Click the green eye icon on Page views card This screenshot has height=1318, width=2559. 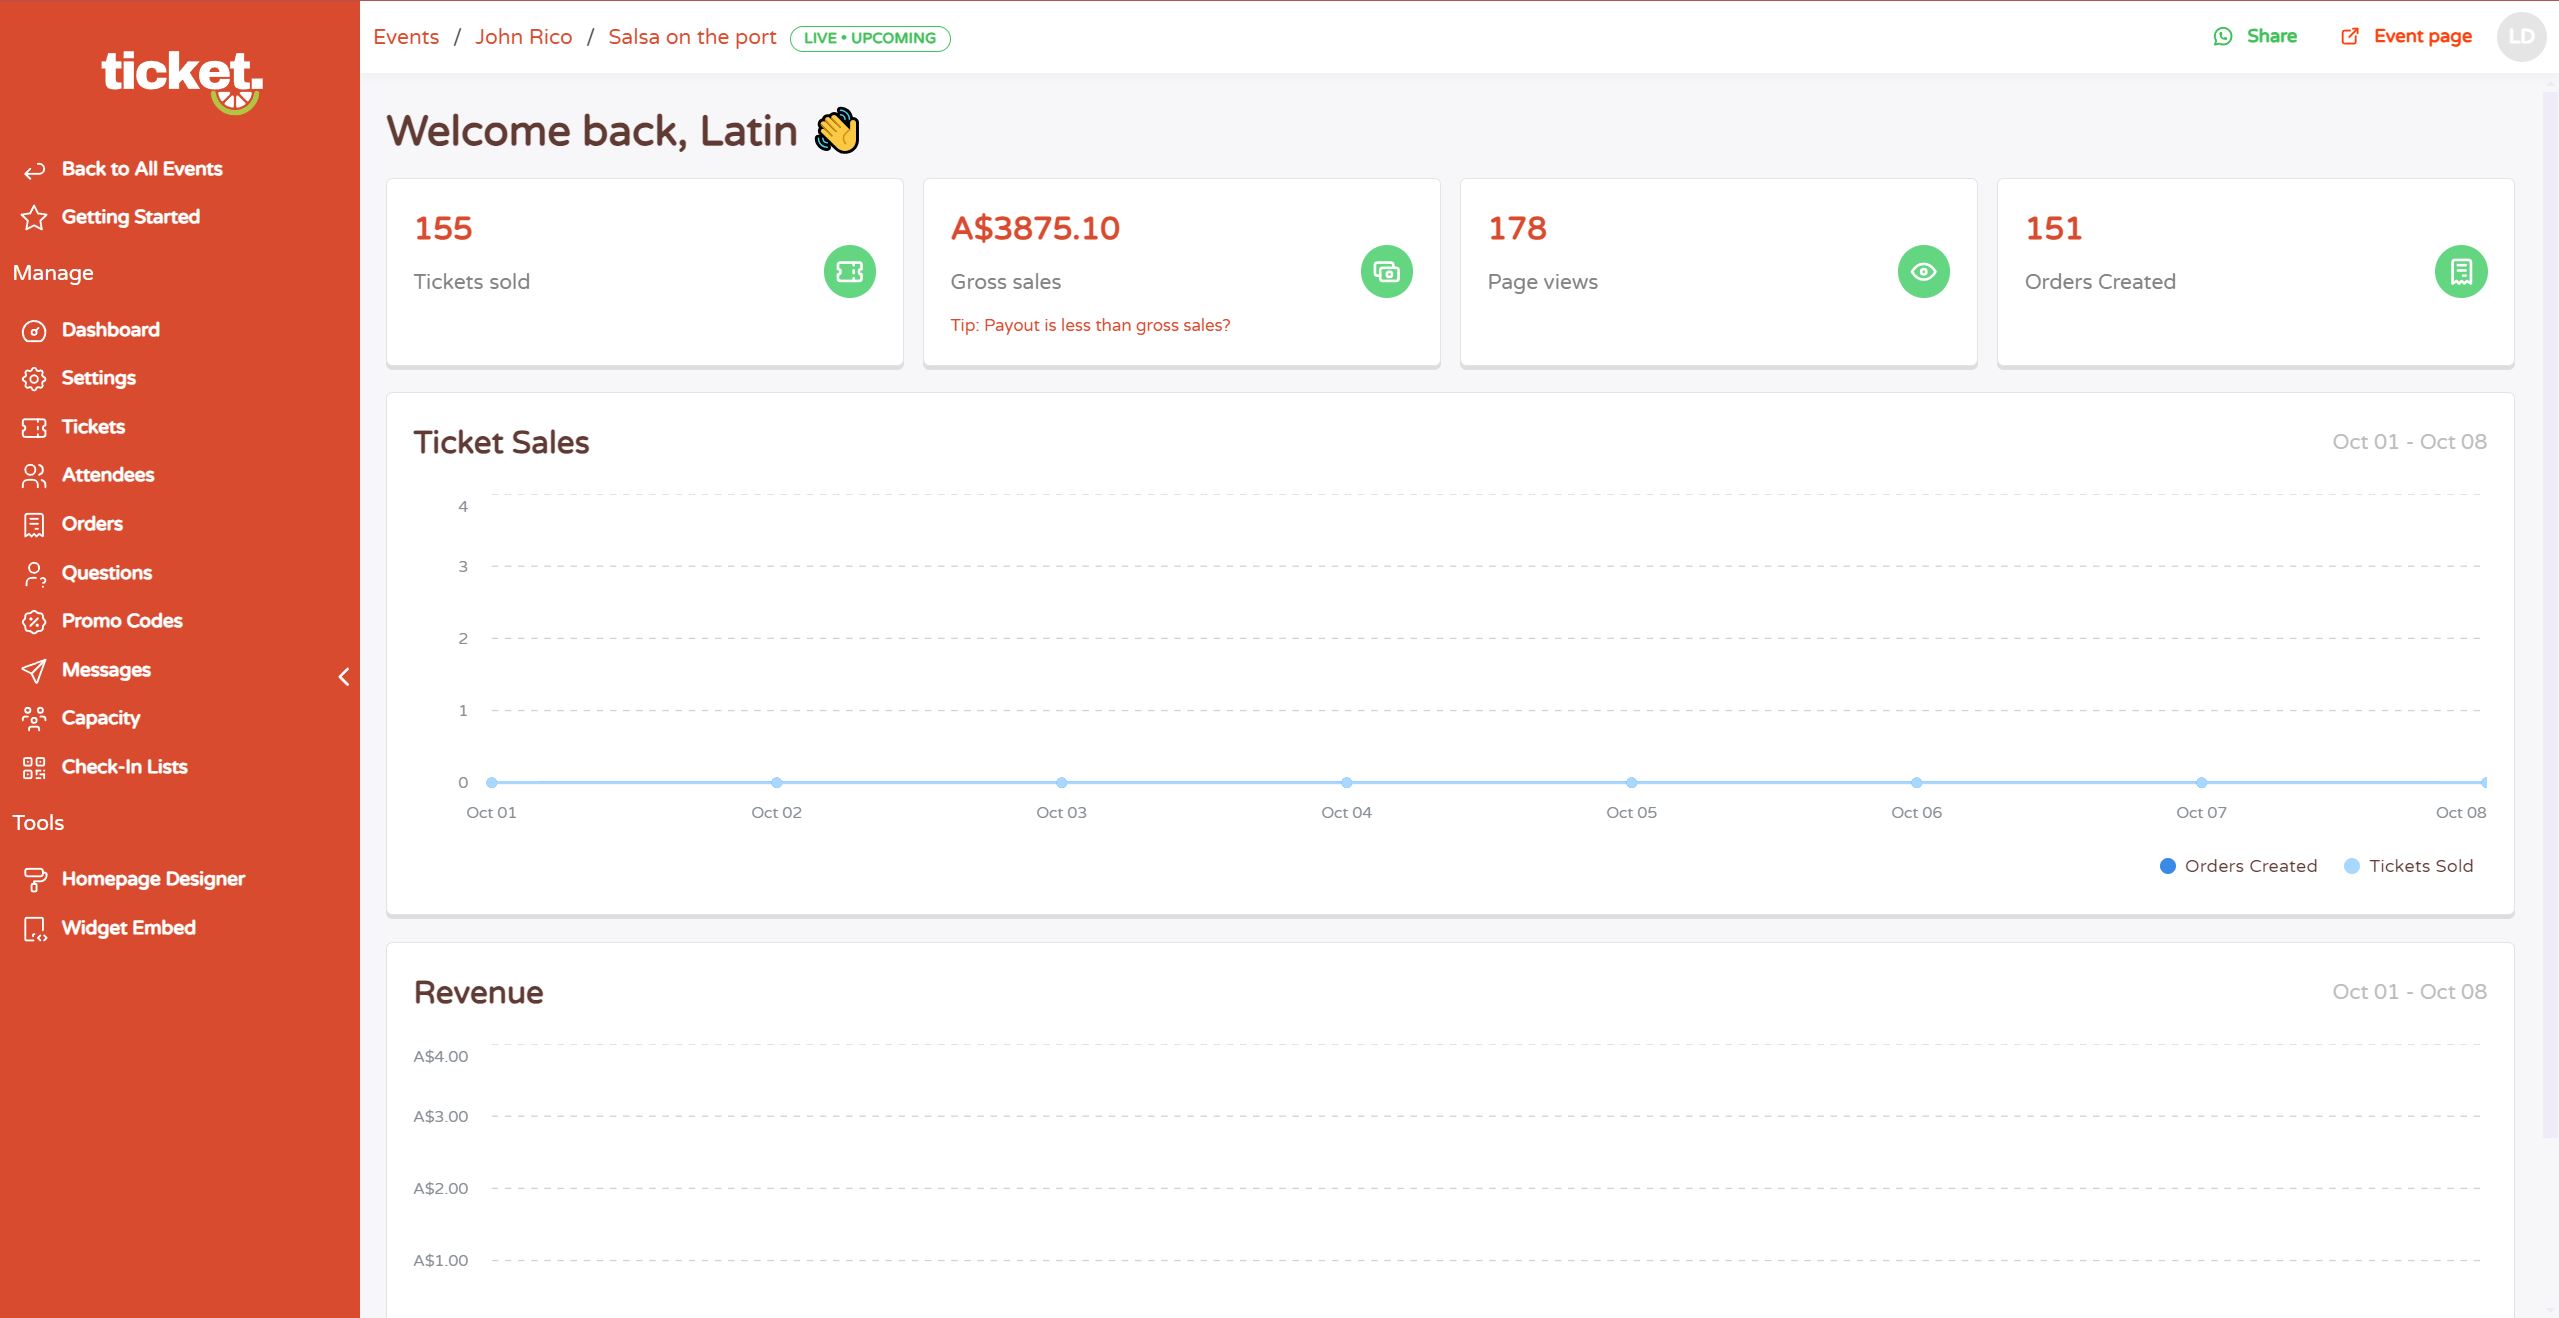pyautogui.click(x=1924, y=271)
